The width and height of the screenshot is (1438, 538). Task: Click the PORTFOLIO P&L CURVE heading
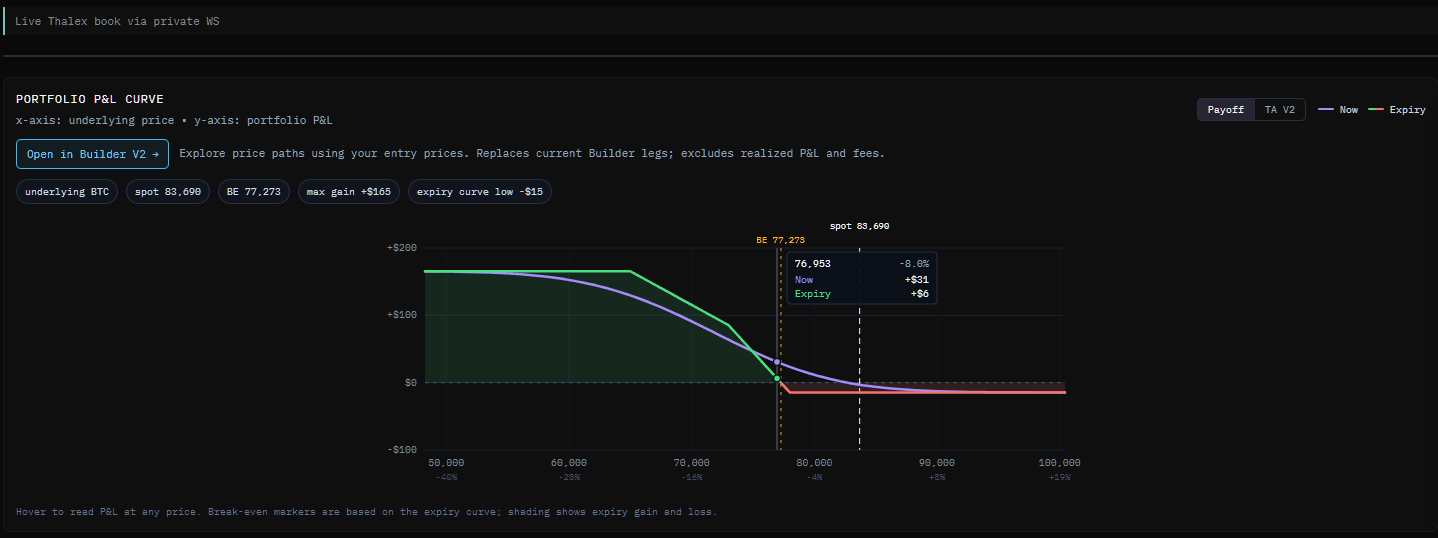click(90, 99)
